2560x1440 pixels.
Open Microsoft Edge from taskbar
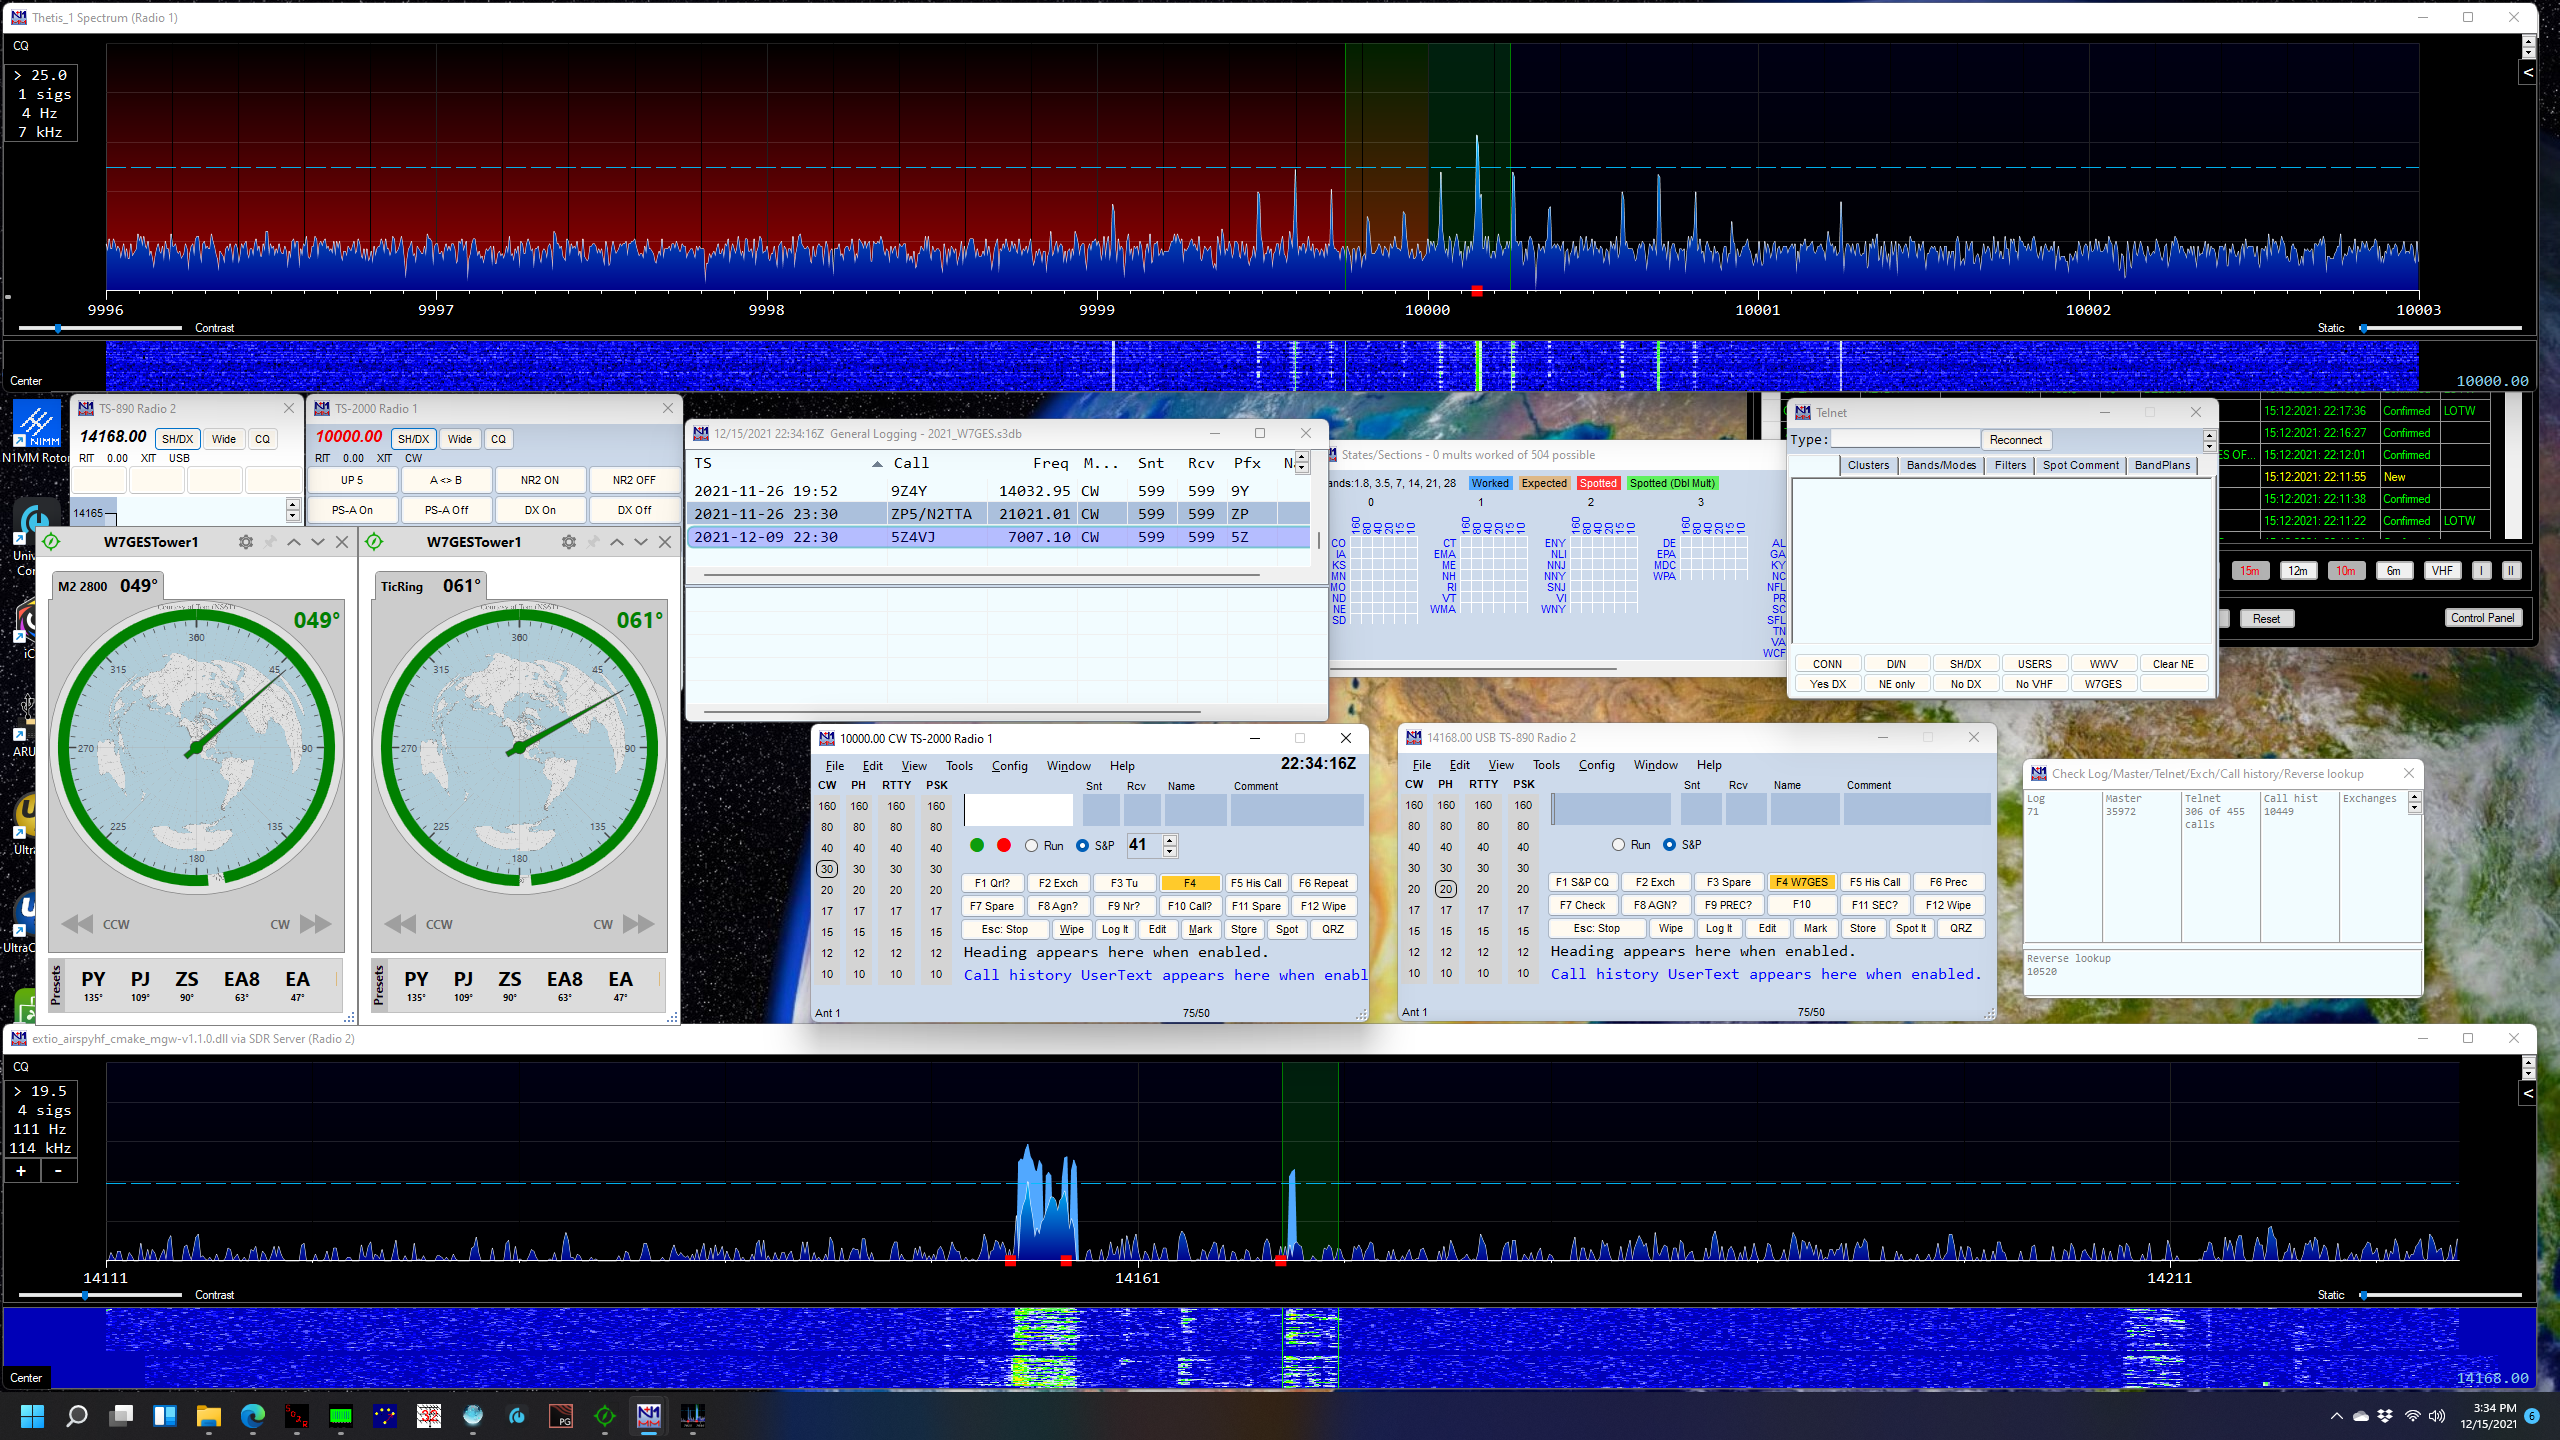[252, 1416]
